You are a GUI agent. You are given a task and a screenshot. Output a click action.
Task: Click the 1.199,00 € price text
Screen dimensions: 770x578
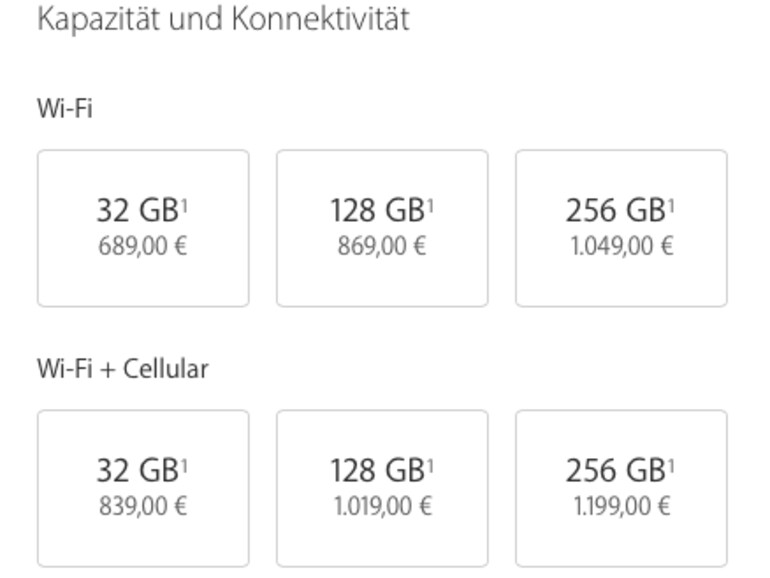[621, 507]
